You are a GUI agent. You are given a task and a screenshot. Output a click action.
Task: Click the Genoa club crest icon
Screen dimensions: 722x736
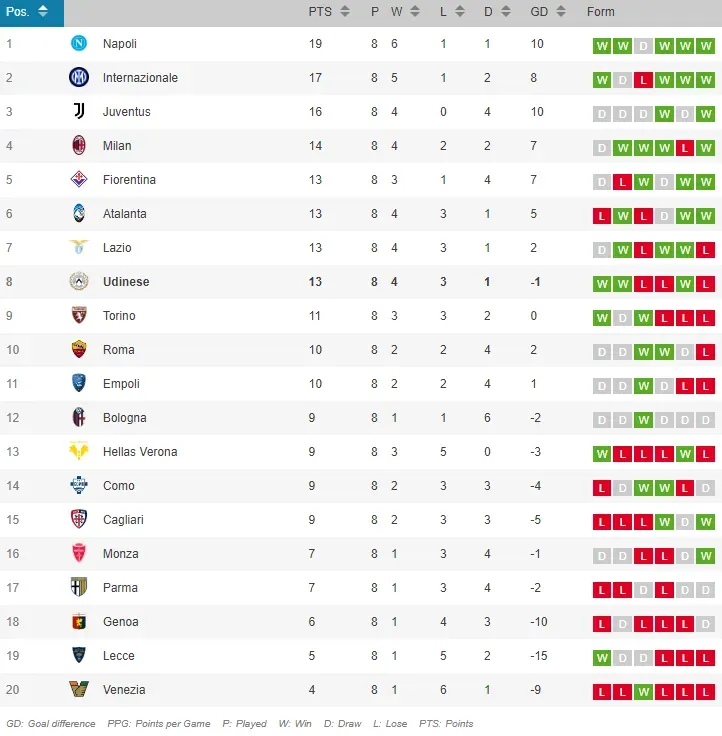[x=79, y=622]
